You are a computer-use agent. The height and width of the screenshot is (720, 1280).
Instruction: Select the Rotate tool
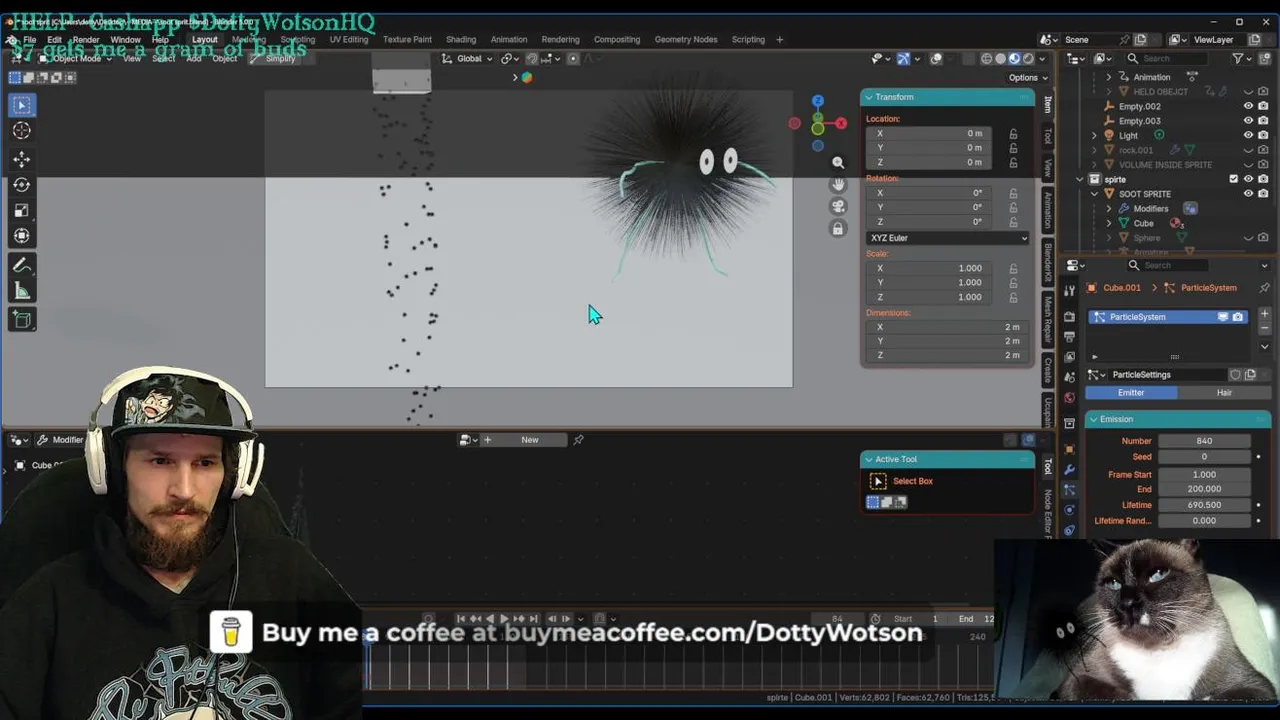tap(22, 185)
